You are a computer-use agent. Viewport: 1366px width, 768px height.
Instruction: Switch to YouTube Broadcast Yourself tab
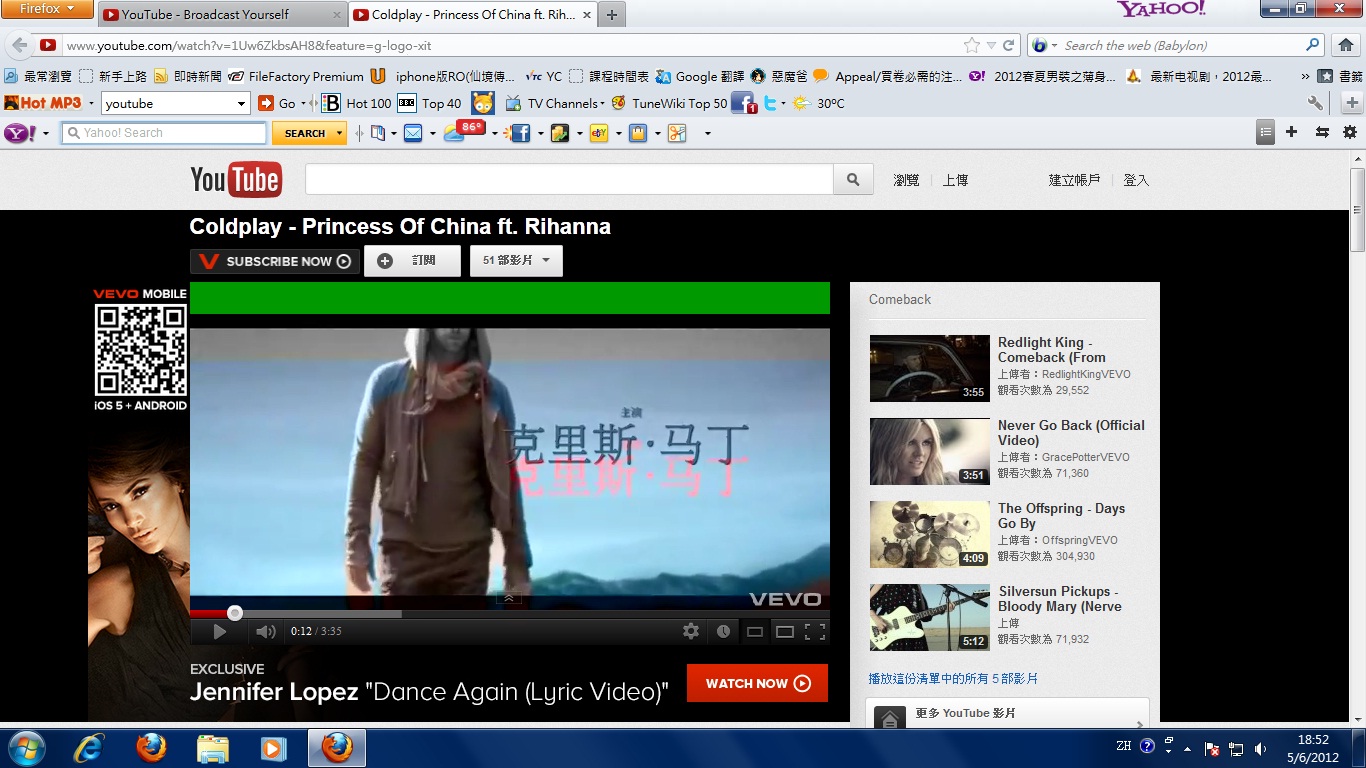click(x=222, y=14)
